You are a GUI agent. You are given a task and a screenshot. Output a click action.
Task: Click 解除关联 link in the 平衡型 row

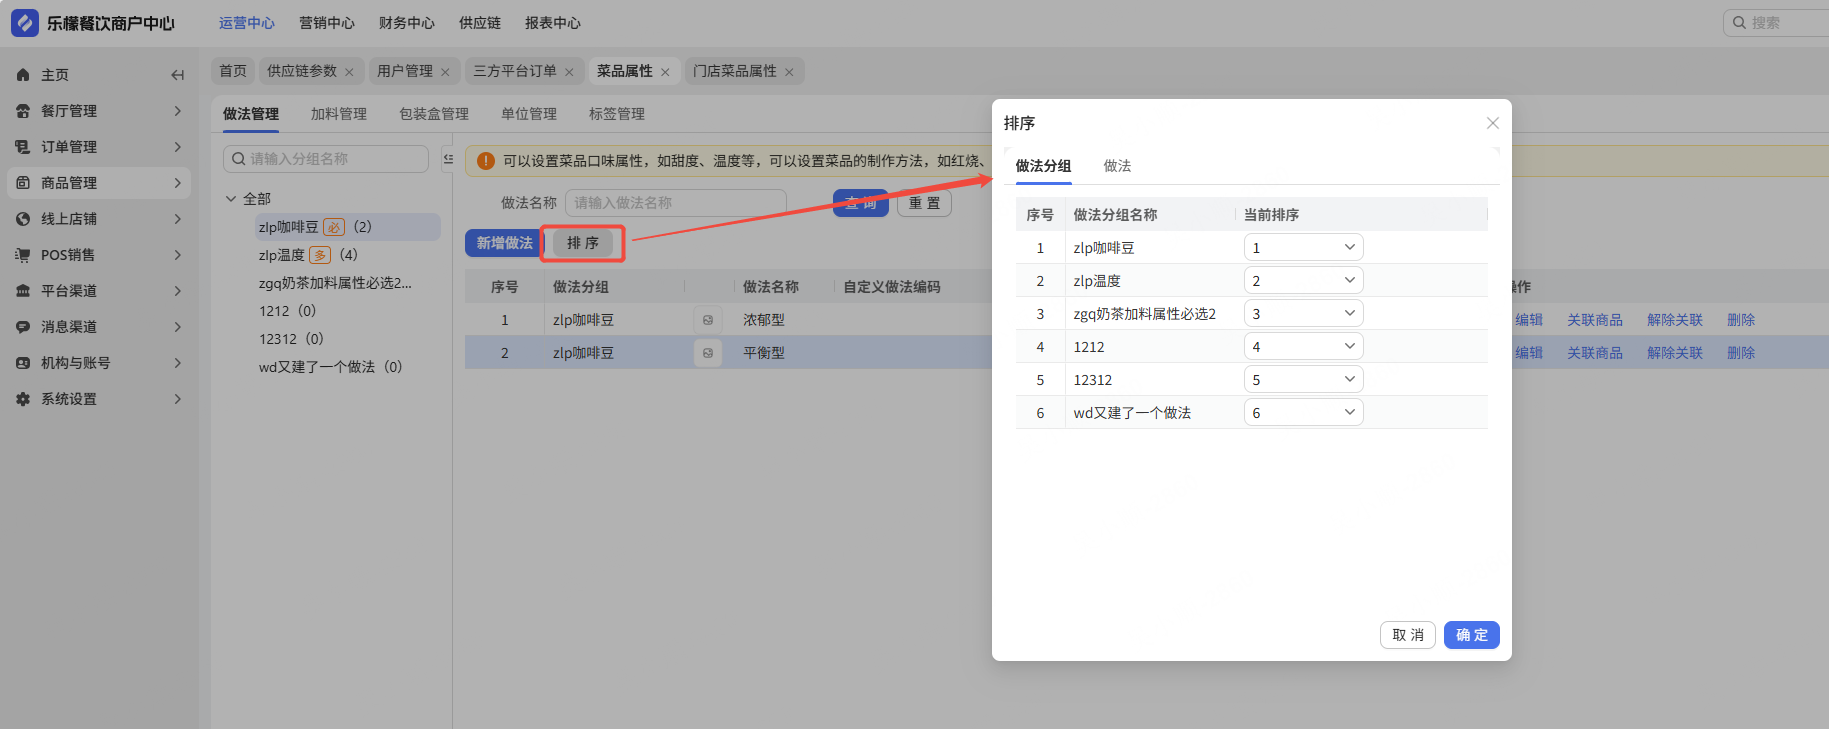[1675, 353]
